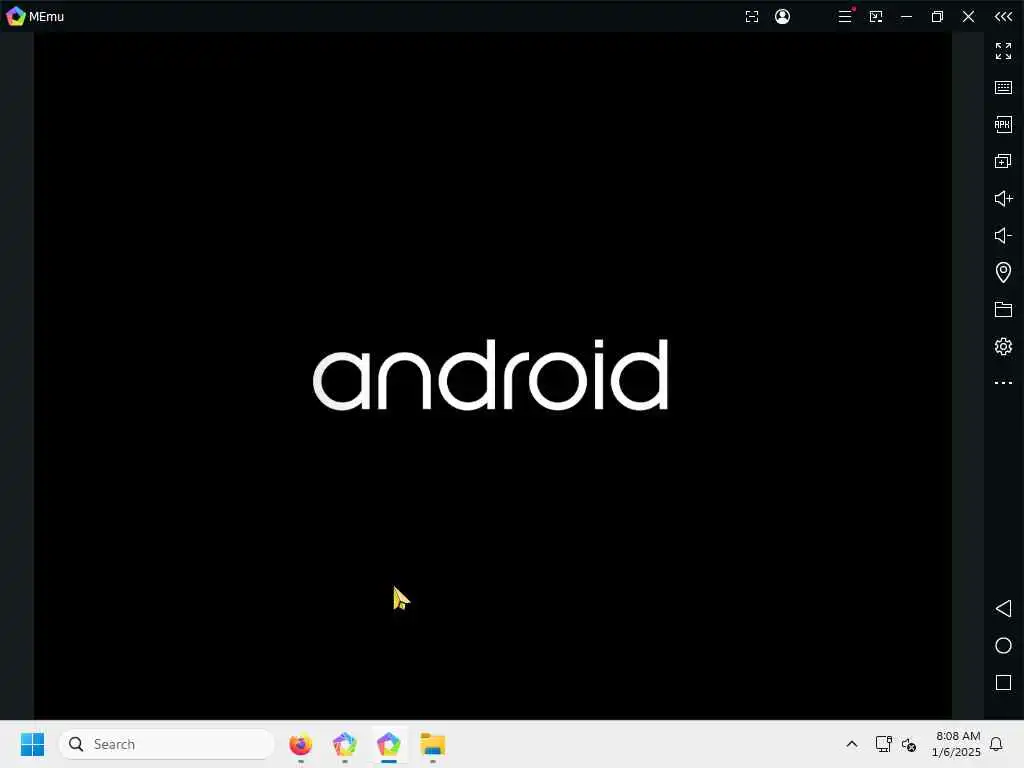Show hidden system tray icons
Viewport: 1024px width, 768px height.
click(x=852, y=744)
